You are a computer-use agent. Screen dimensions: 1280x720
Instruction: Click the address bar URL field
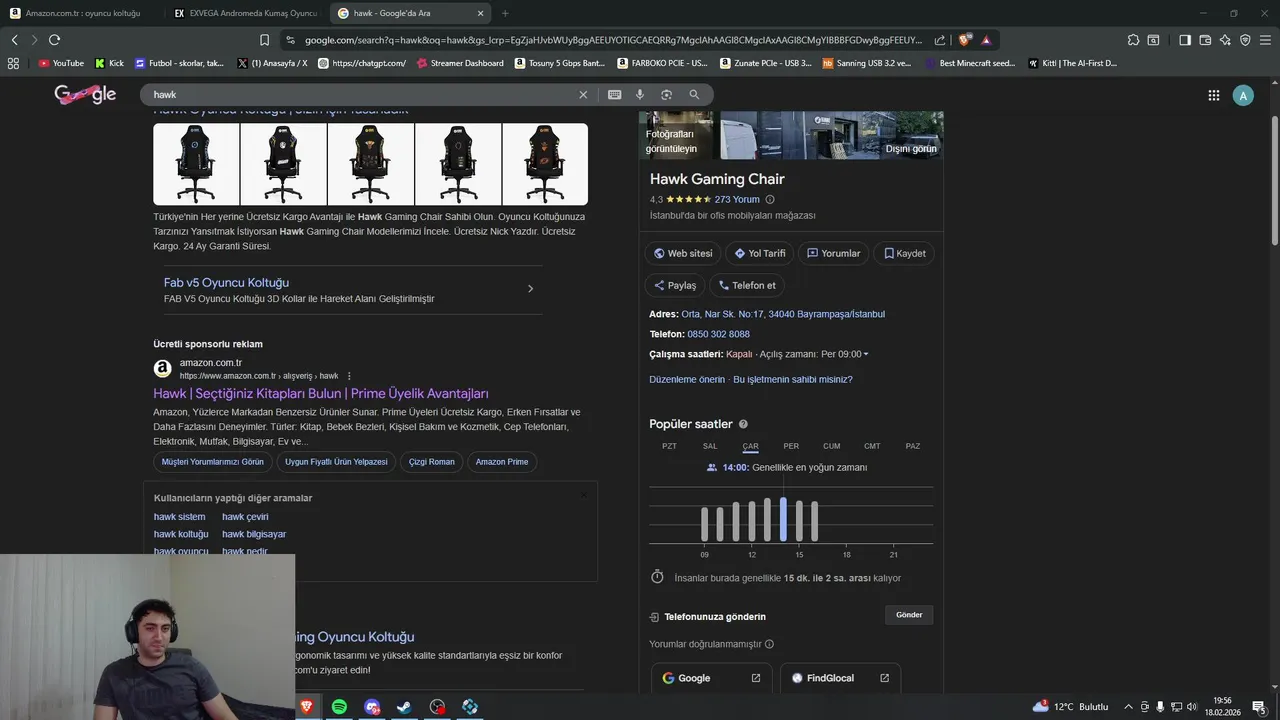click(x=612, y=40)
